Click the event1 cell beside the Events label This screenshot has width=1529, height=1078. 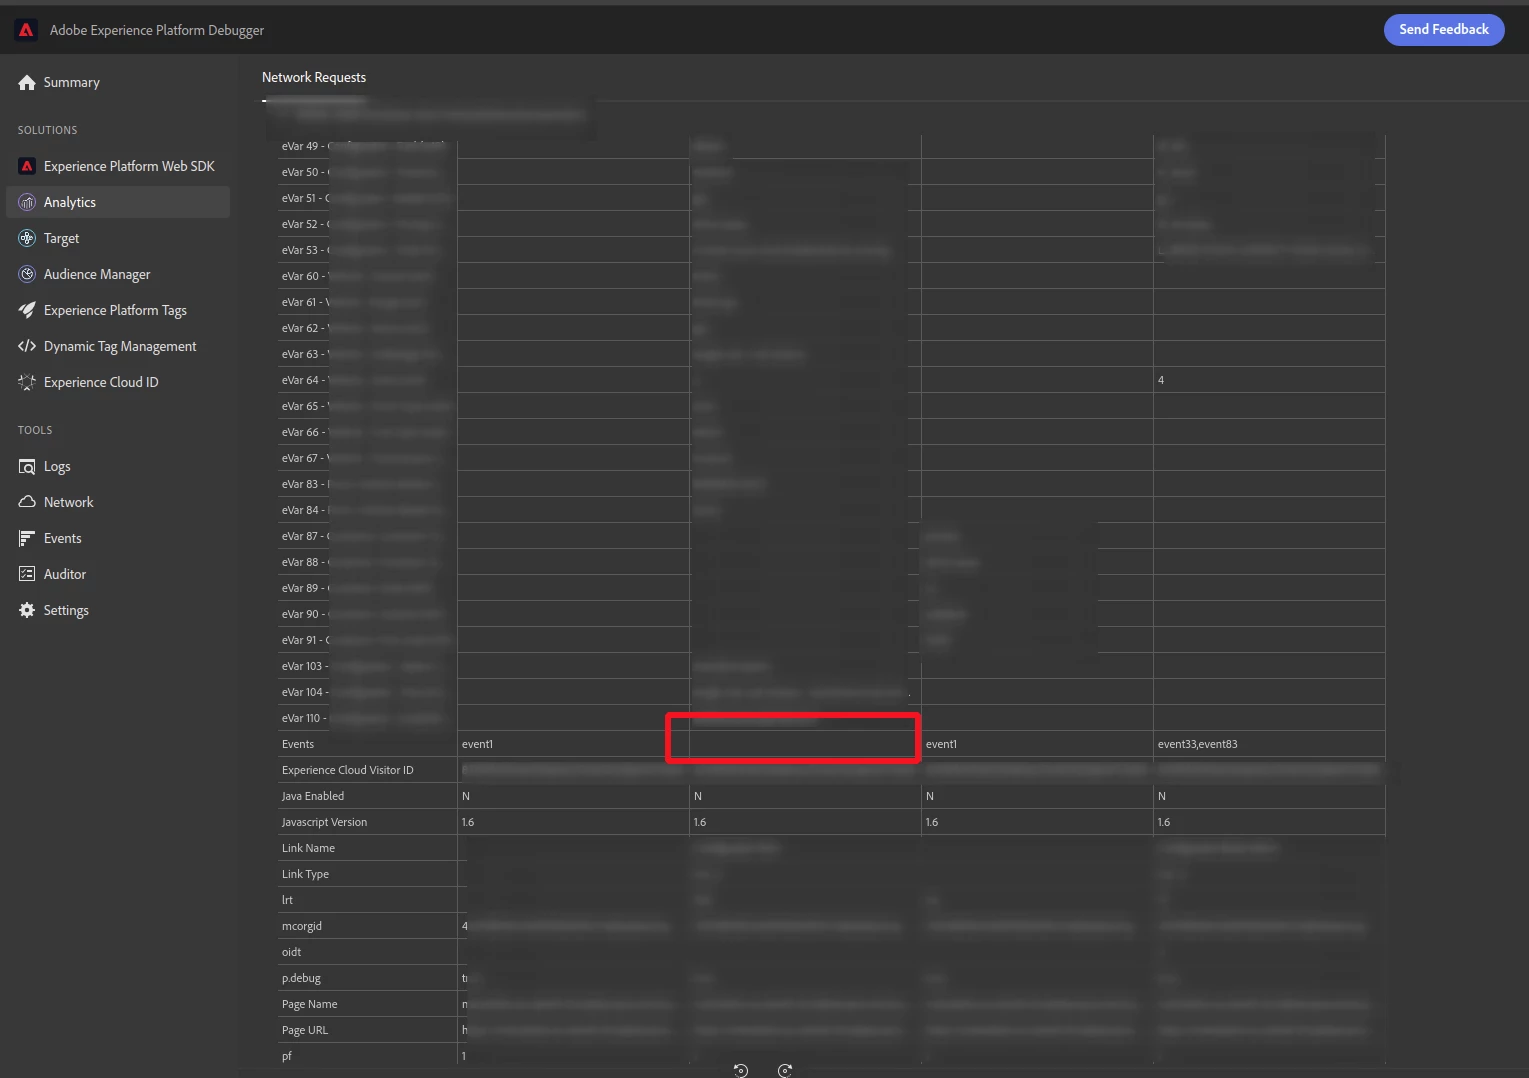(573, 744)
